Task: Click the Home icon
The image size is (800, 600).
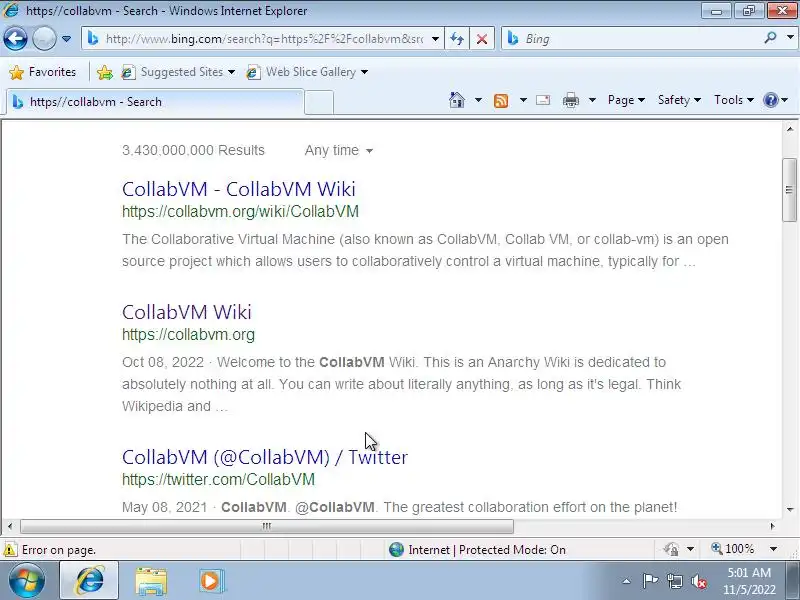Action: [457, 100]
